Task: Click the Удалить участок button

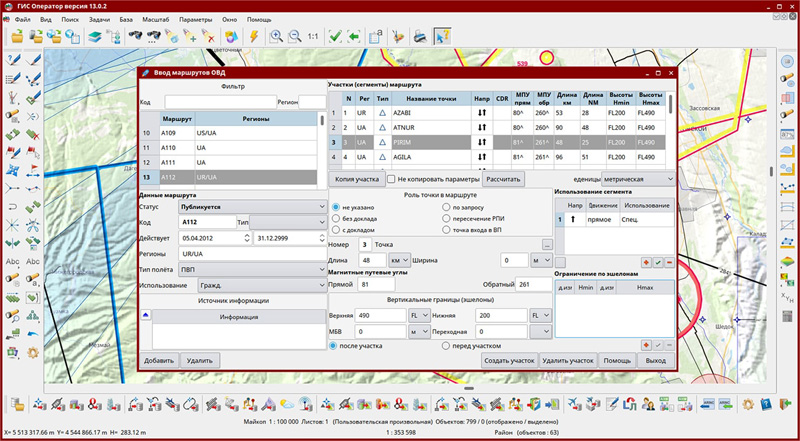Action: pos(568,360)
